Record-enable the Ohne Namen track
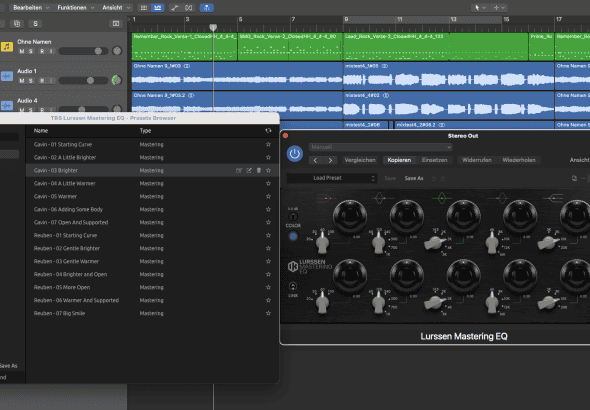Viewport: 590px width, 410px height. click(42, 51)
